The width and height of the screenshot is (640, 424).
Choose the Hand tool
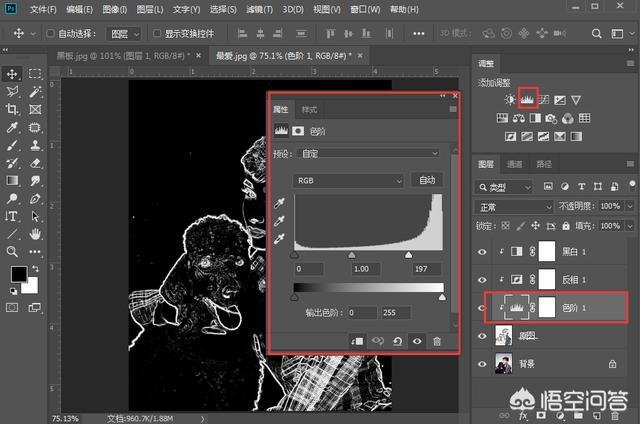coord(35,234)
